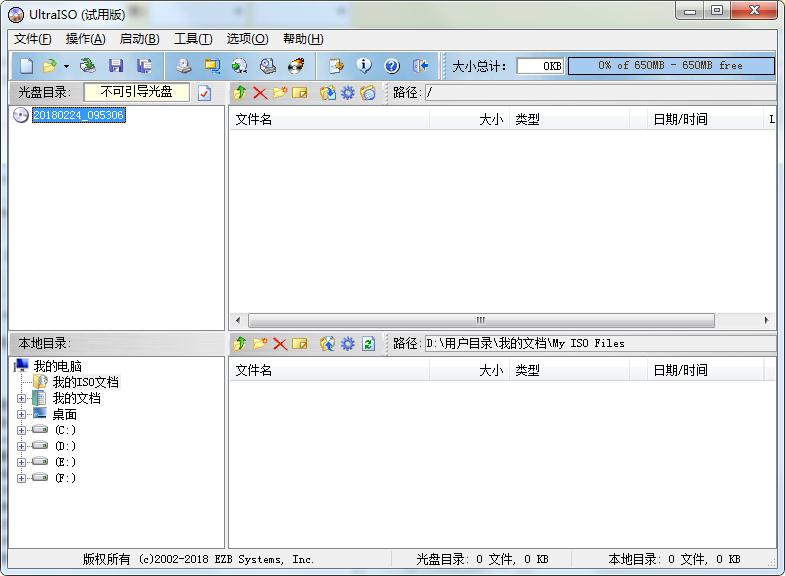Click the blue Help question mark icon
785x576 pixels.
392,66
